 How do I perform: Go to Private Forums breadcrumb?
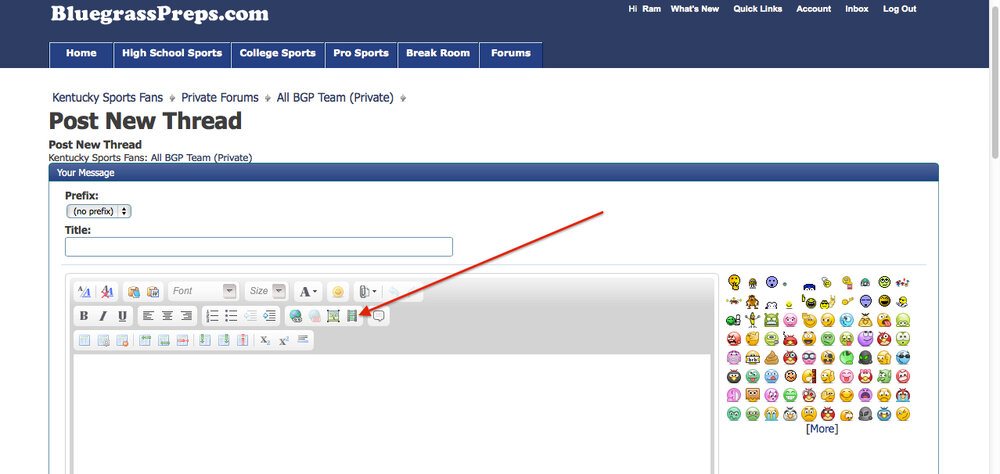point(220,98)
